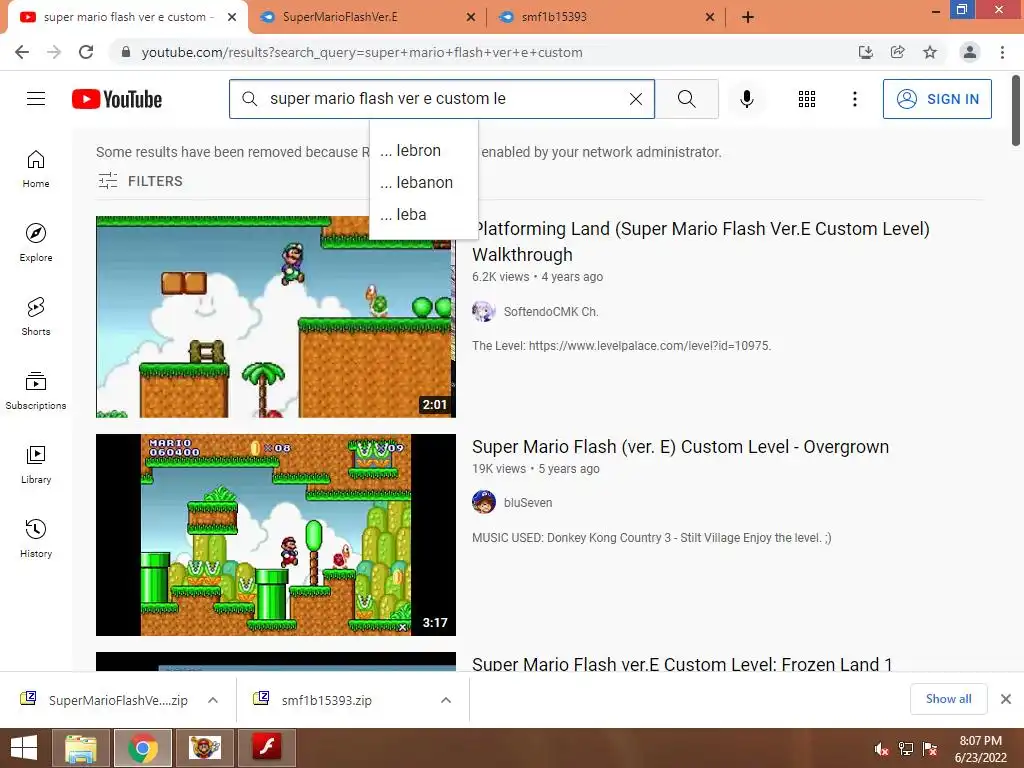Click inside the YouTube search field
The height and width of the screenshot is (768, 1024).
pos(442,99)
